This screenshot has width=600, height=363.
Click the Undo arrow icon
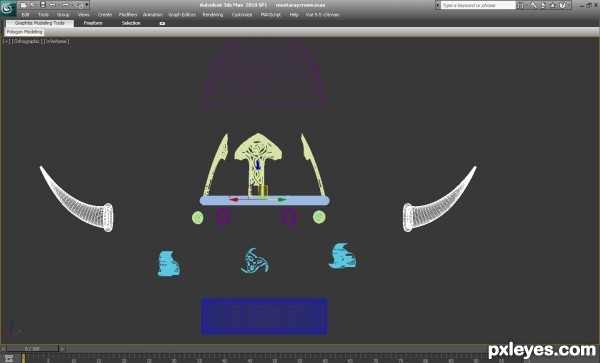pos(52,5)
